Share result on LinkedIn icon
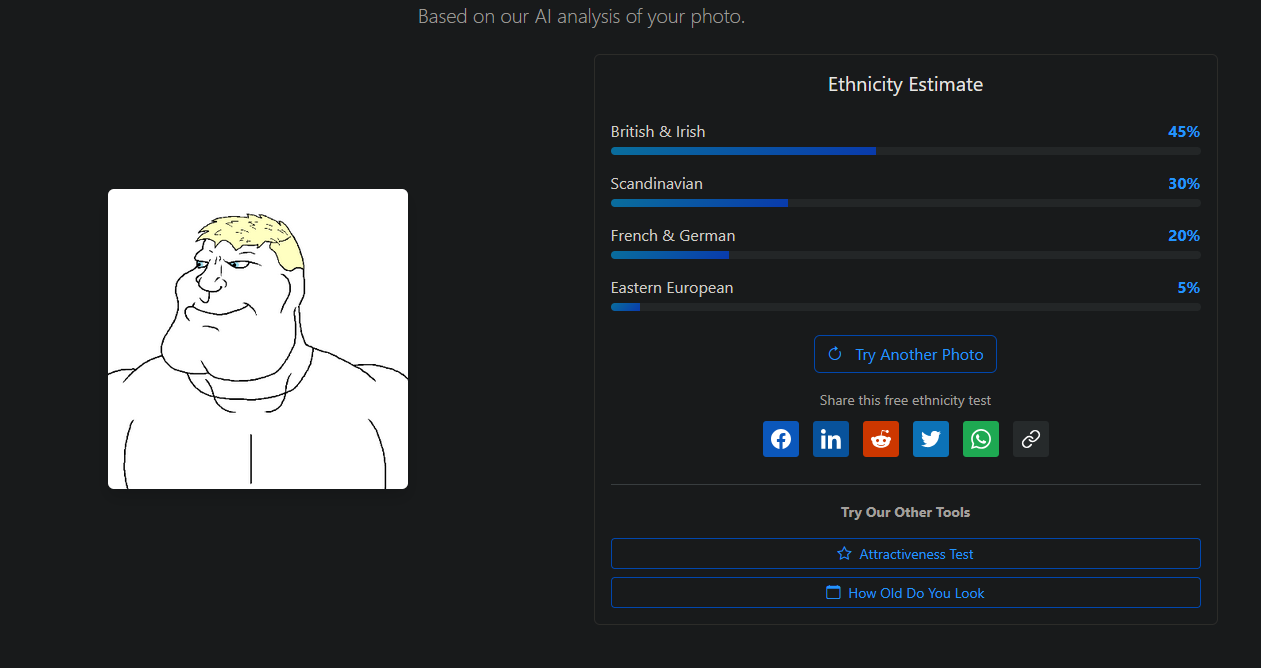 pyautogui.click(x=831, y=439)
